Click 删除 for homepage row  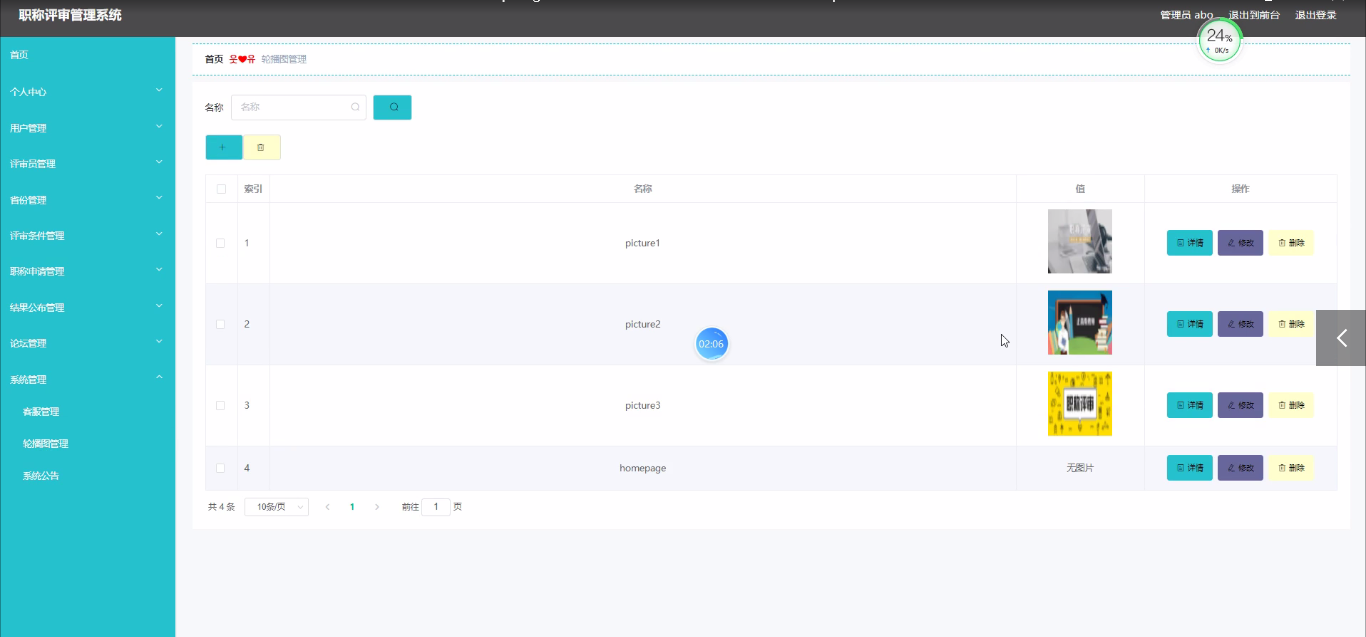[1291, 468]
